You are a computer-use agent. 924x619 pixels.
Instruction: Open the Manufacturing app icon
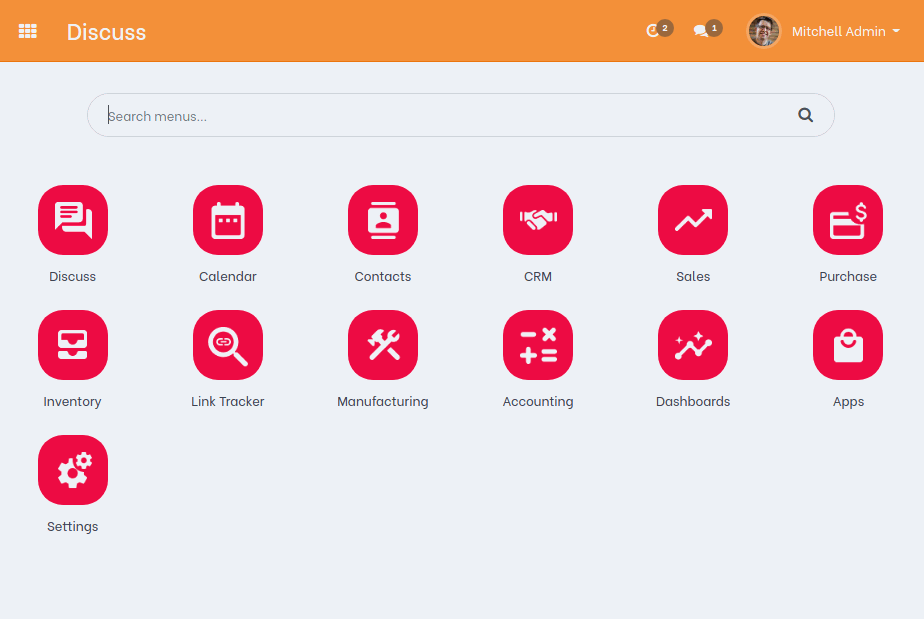coord(383,345)
